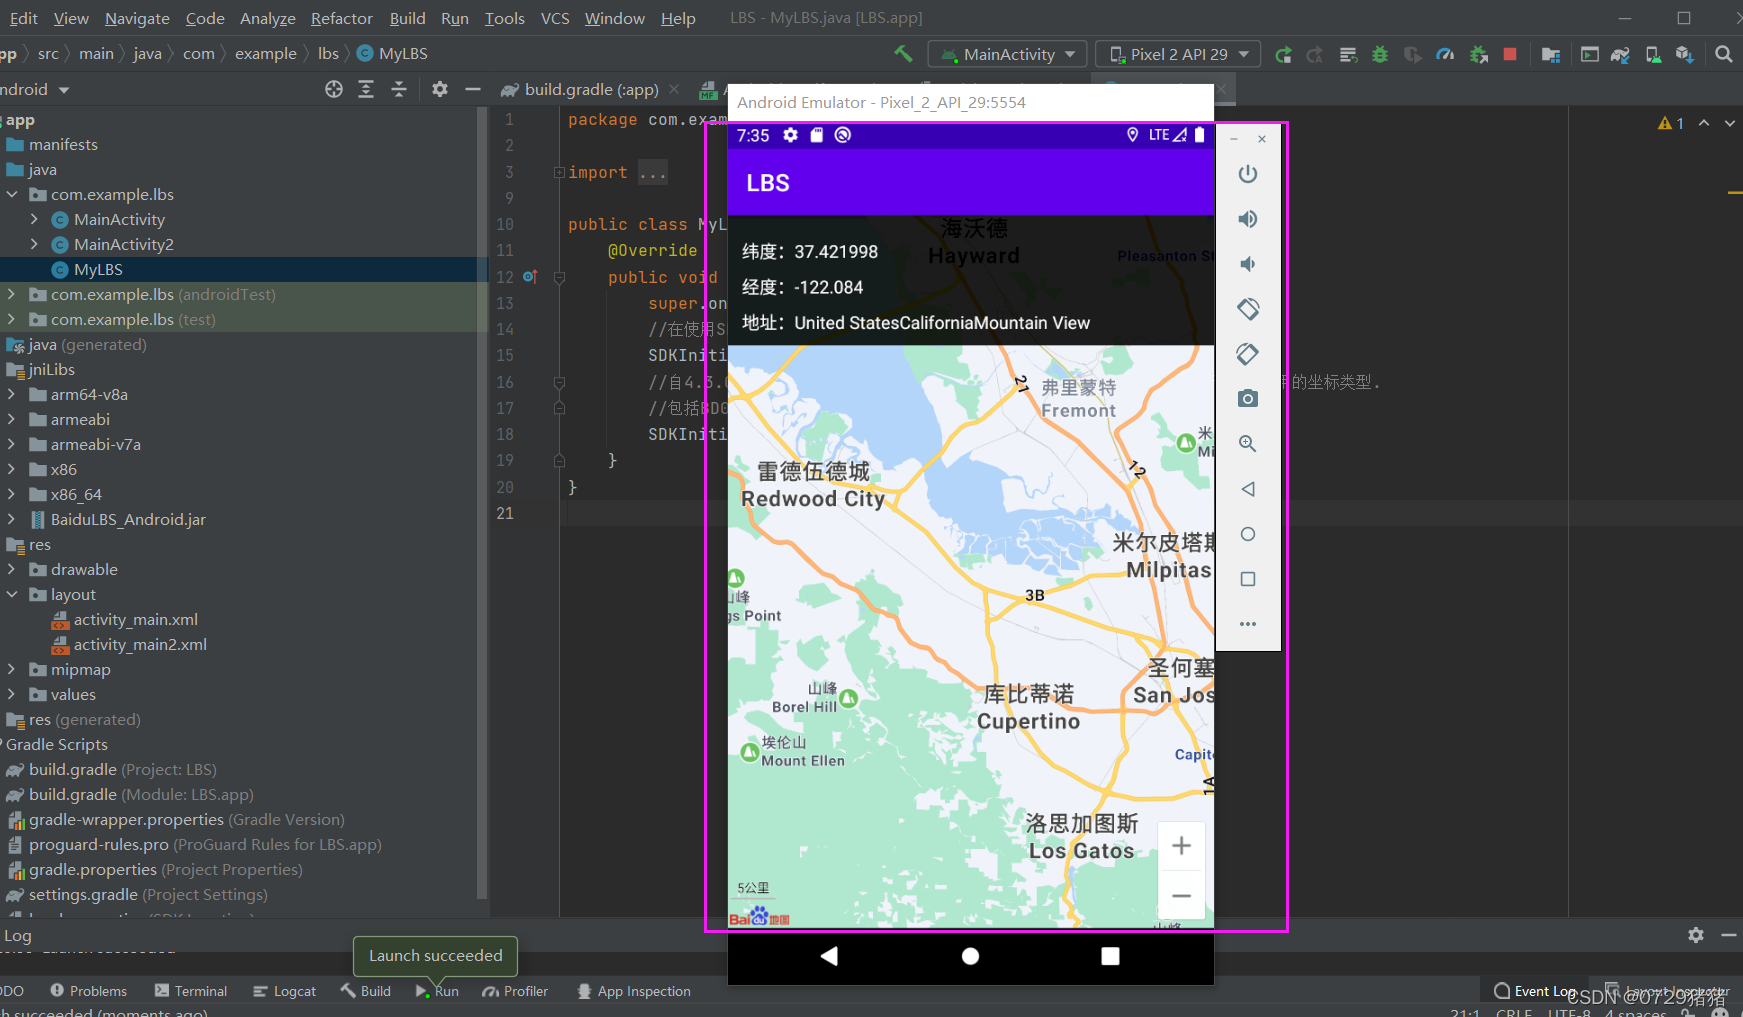Collapse the layout folder
The image size is (1743, 1017).
(12, 594)
